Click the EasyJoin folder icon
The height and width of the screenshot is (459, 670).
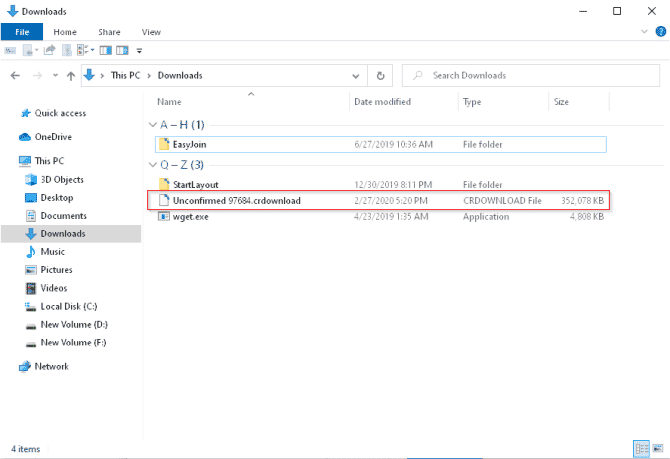tap(164, 144)
